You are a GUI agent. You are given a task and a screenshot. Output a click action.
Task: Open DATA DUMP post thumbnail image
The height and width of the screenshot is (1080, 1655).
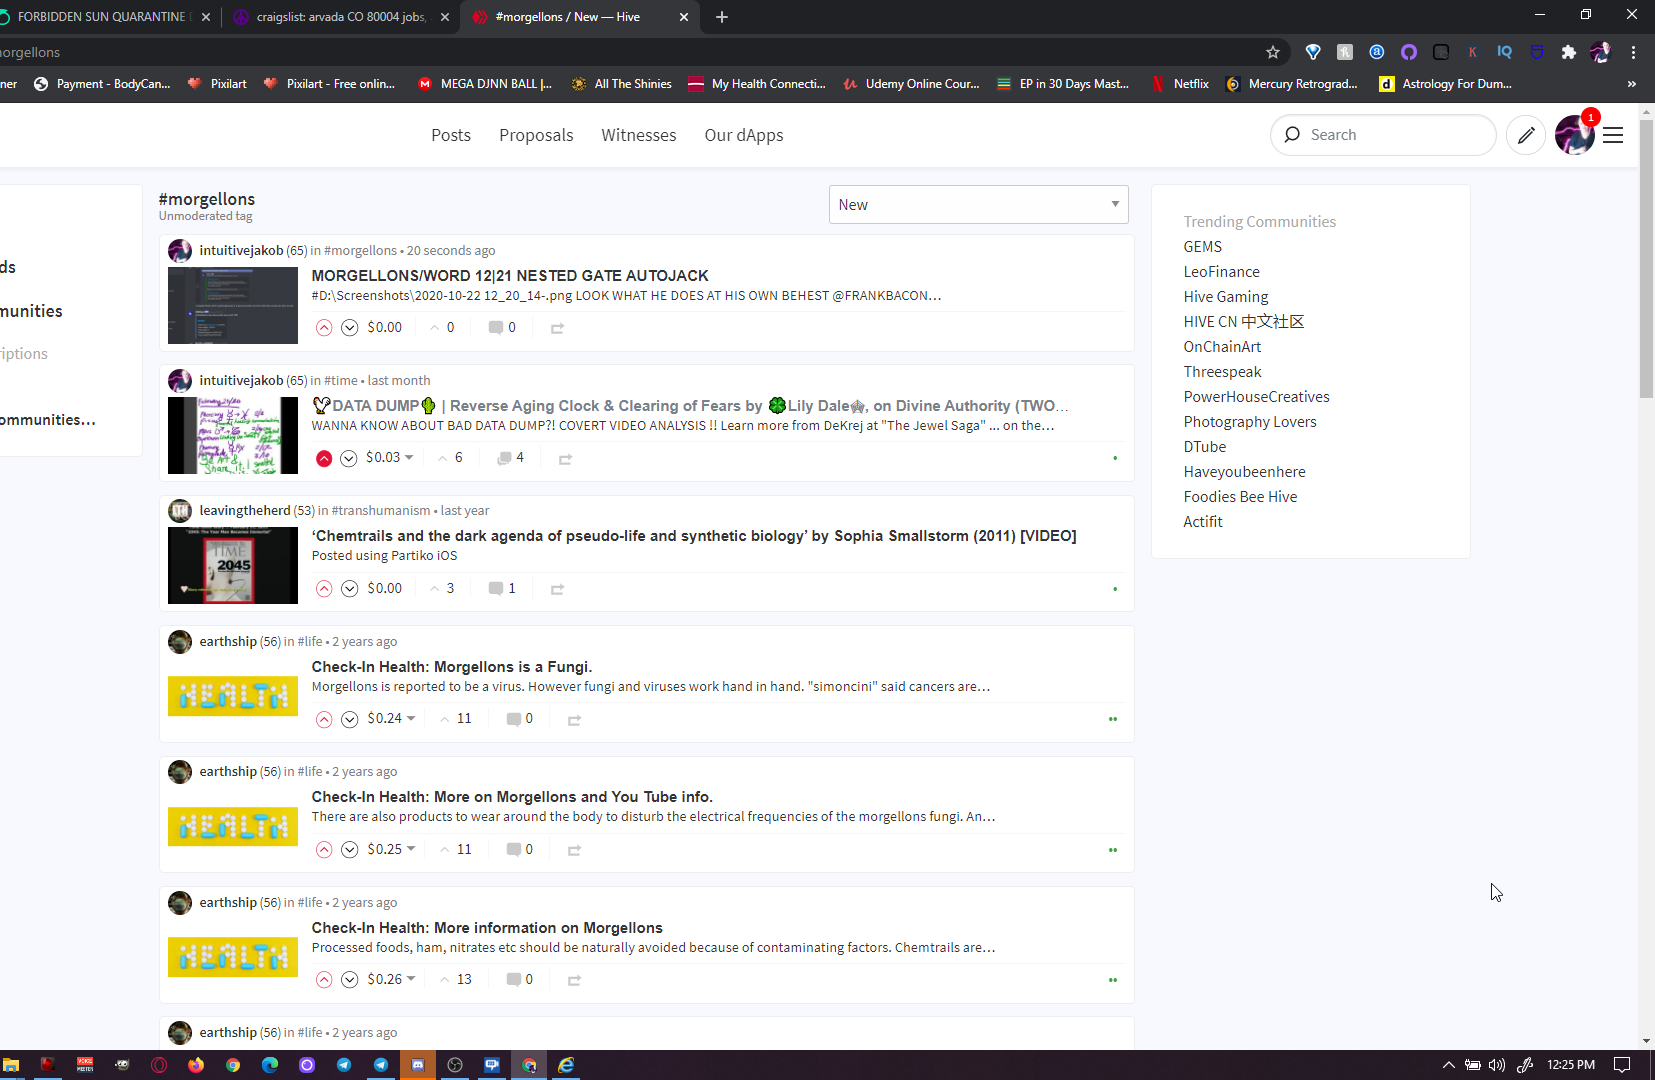click(233, 435)
